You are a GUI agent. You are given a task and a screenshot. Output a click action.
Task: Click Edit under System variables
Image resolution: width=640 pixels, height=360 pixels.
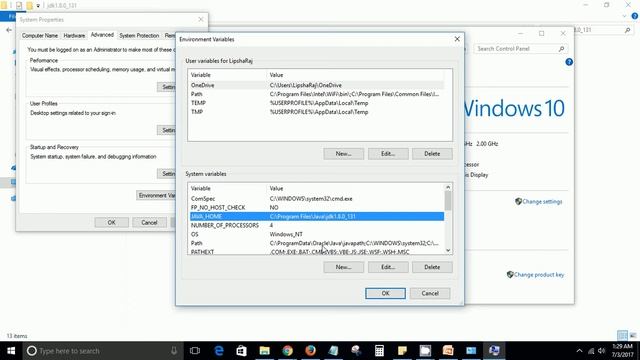tap(388, 267)
